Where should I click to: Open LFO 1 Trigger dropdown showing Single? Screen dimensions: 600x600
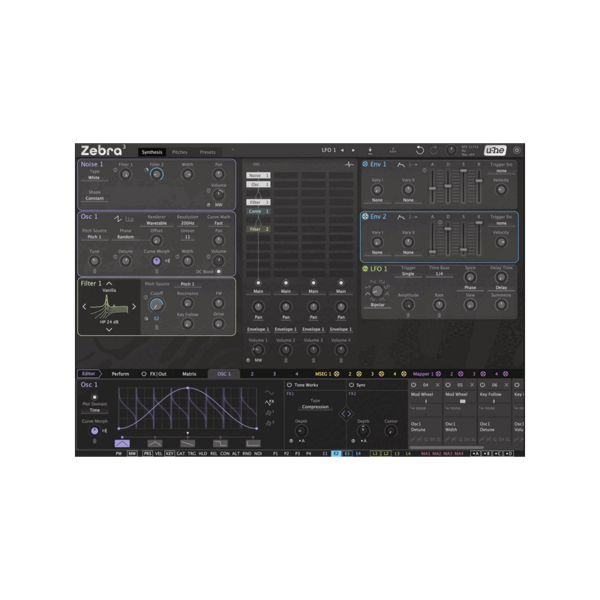[408, 274]
